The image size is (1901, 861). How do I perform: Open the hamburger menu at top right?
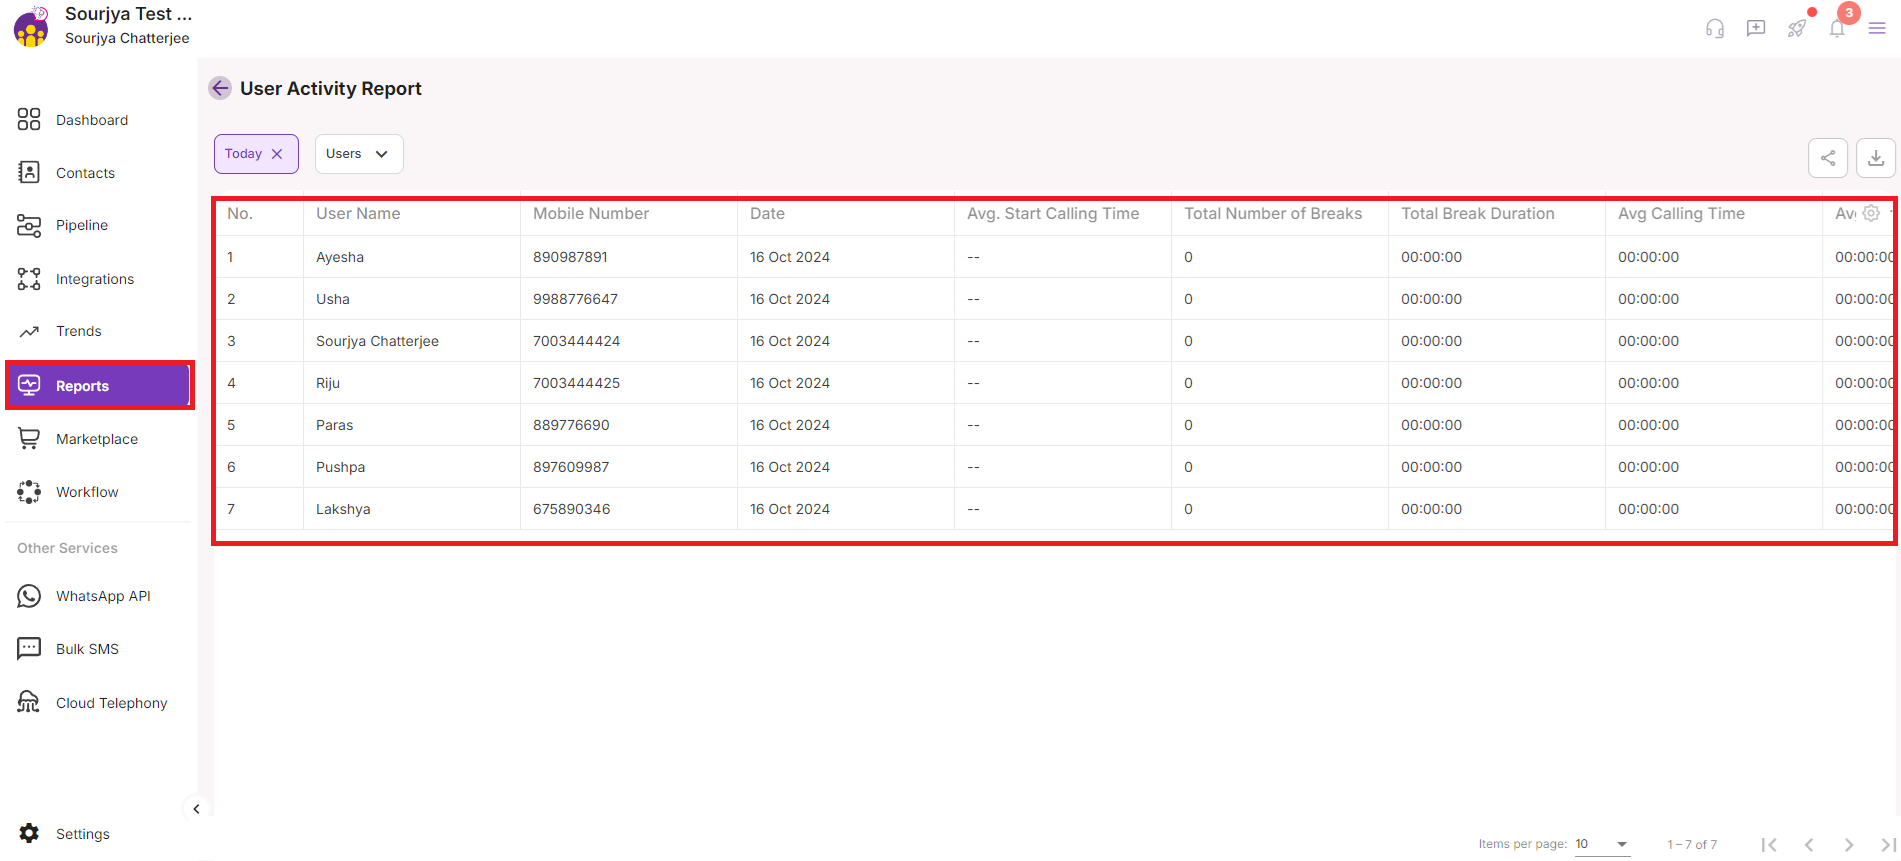tap(1877, 28)
